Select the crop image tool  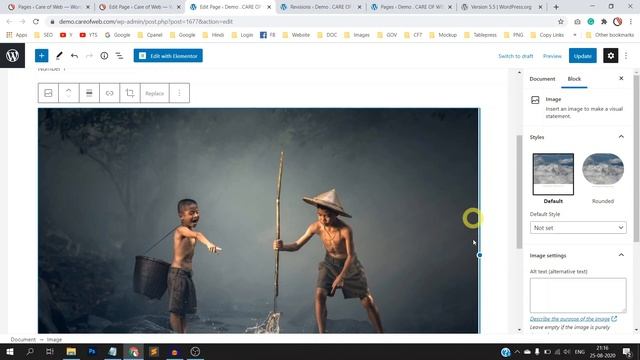(x=130, y=93)
